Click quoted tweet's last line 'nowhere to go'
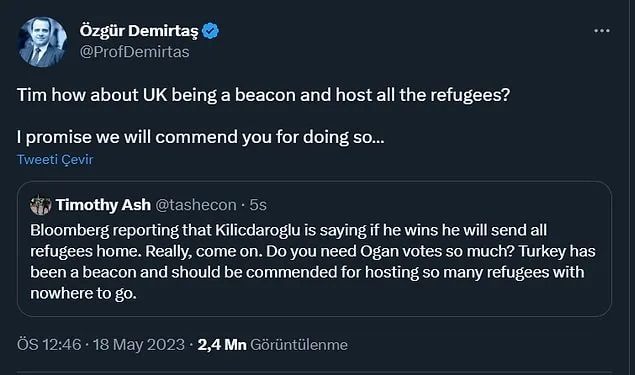Image resolution: width=635 pixels, height=375 pixels. tap(83, 293)
